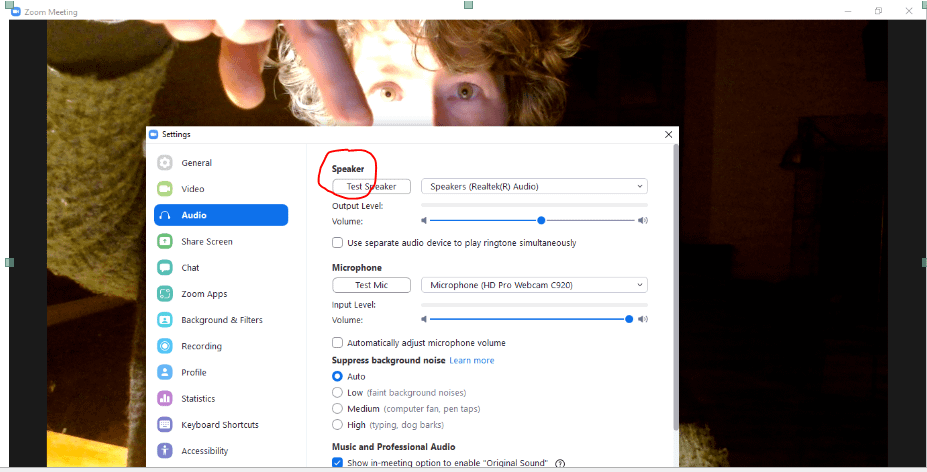The width and height of the screenshot is (927, 472).
Task: Select Medium noise suppression
Action: point(338,409)
